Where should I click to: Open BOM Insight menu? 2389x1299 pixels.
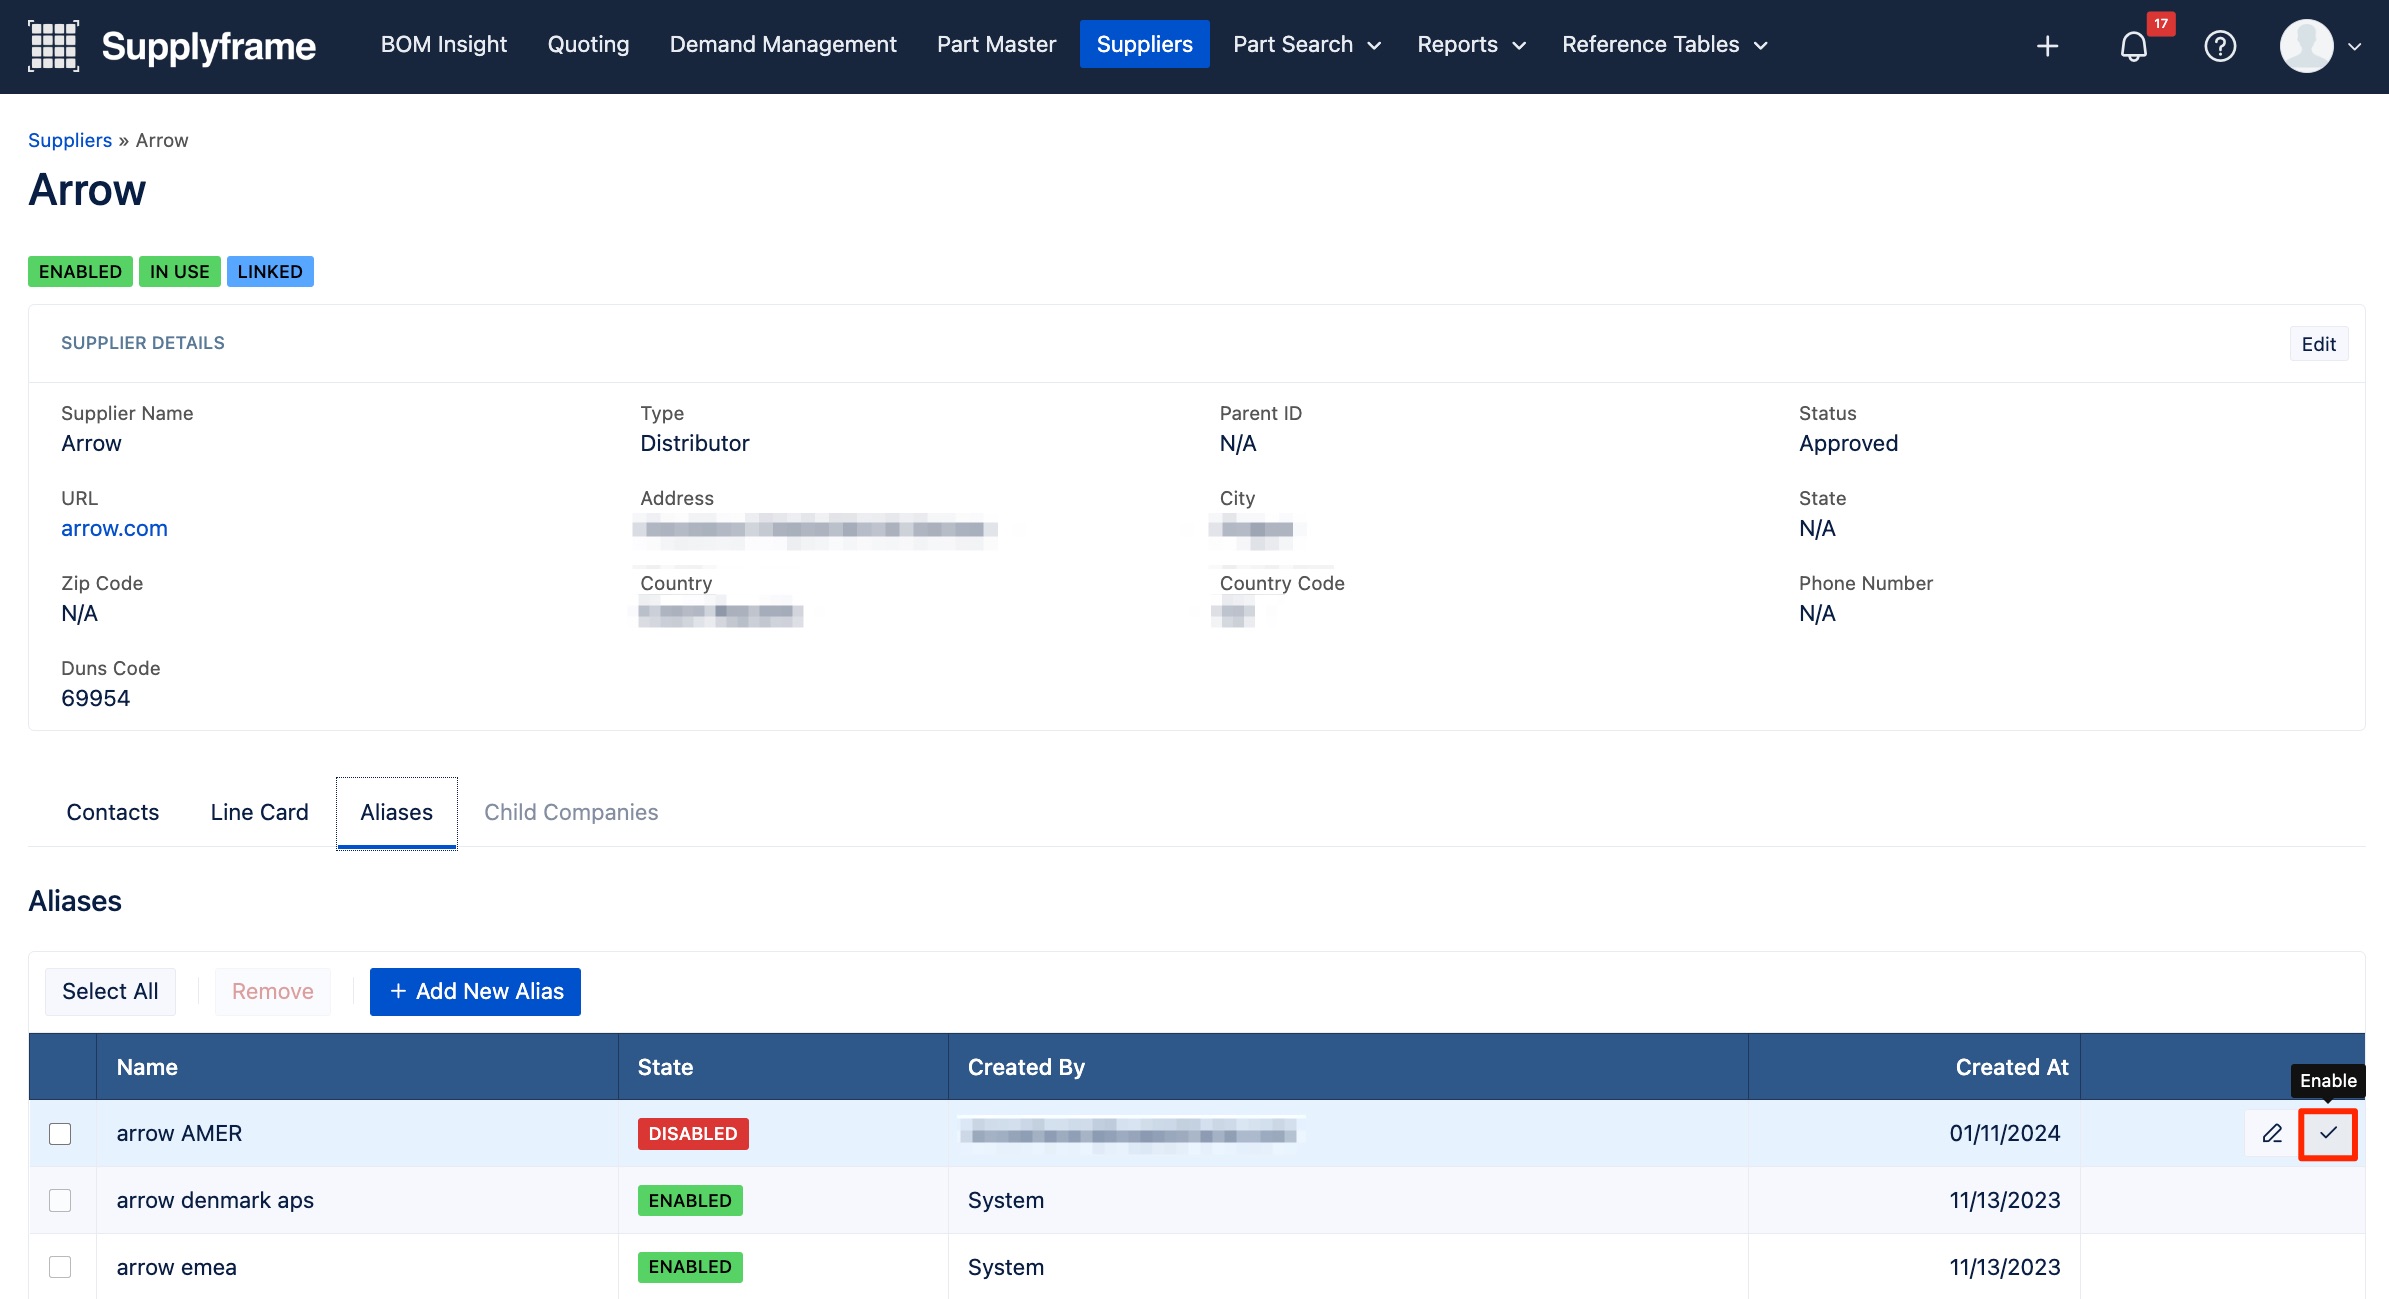point(444,44)
